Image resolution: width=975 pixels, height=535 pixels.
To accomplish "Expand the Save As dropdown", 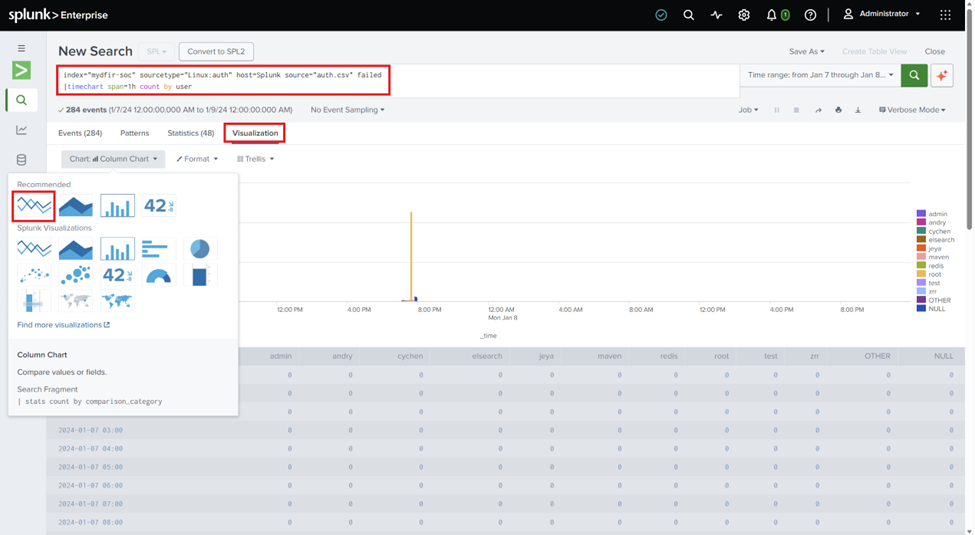I will [x=806, y=52].
